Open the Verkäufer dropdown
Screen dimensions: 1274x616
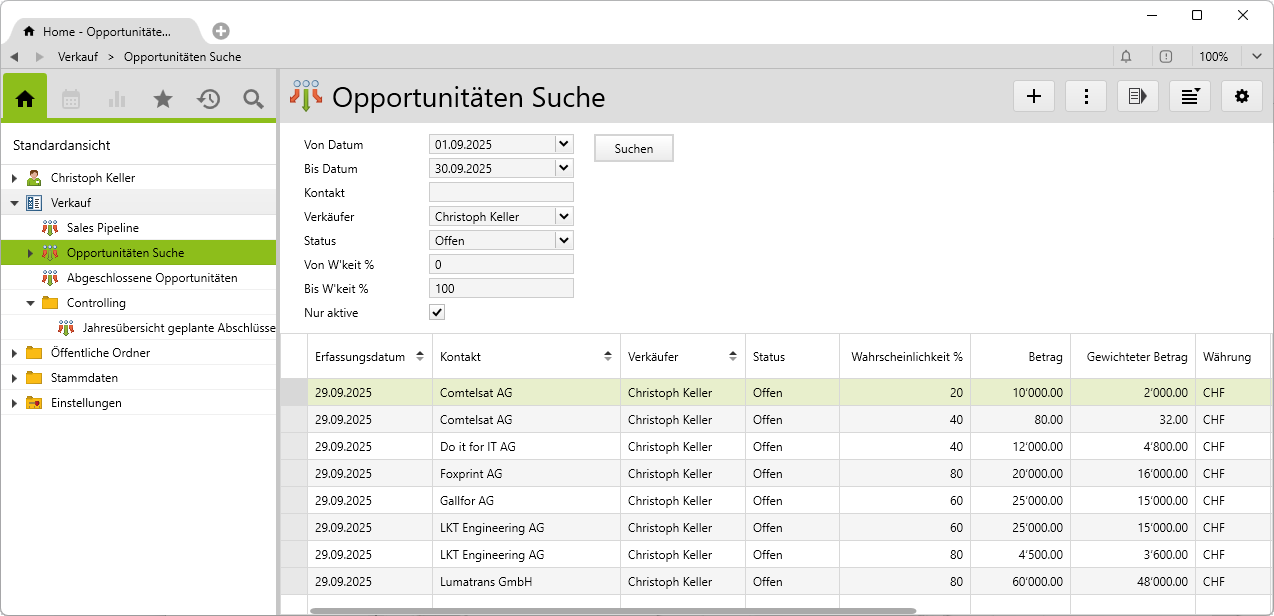(x=564, y=217)
